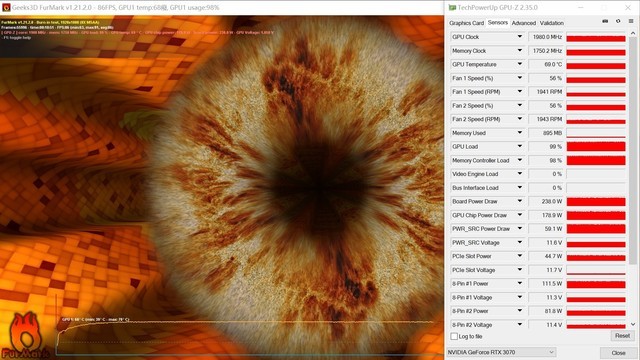640x360 pixels.
Task: Click the GPU Load red graph
Action: [x=596, y=147]
